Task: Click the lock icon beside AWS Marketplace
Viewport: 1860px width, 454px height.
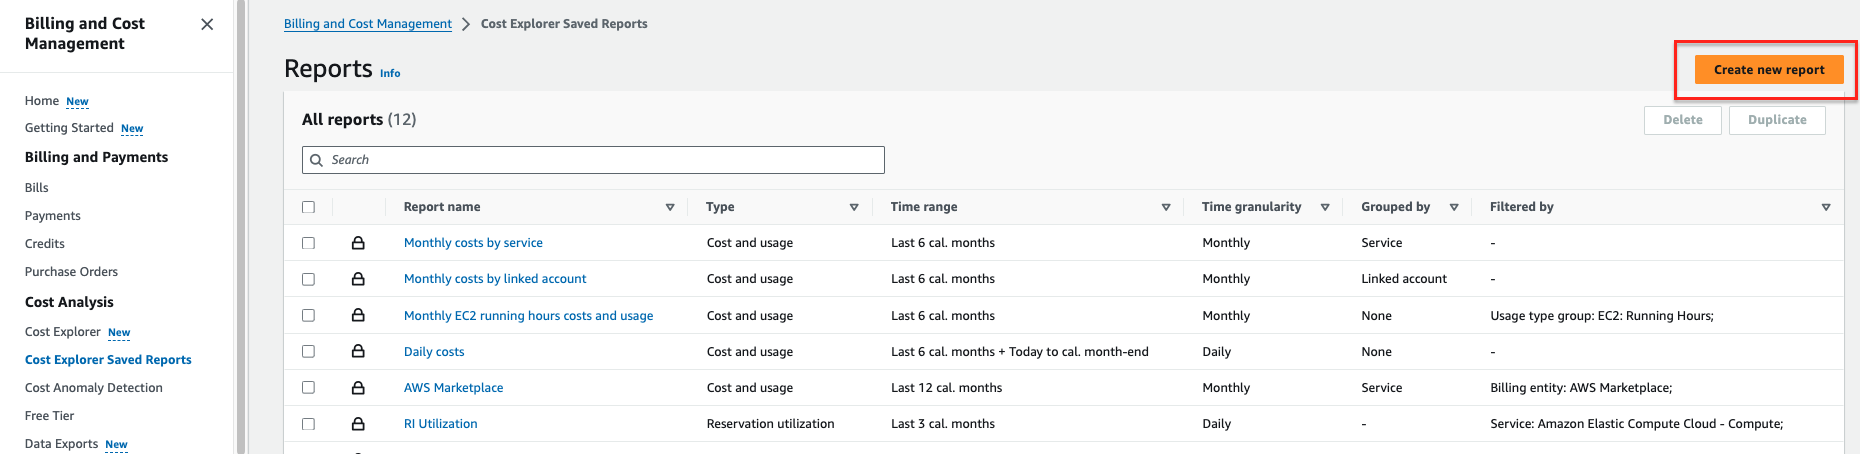Action: pos(358,388)
